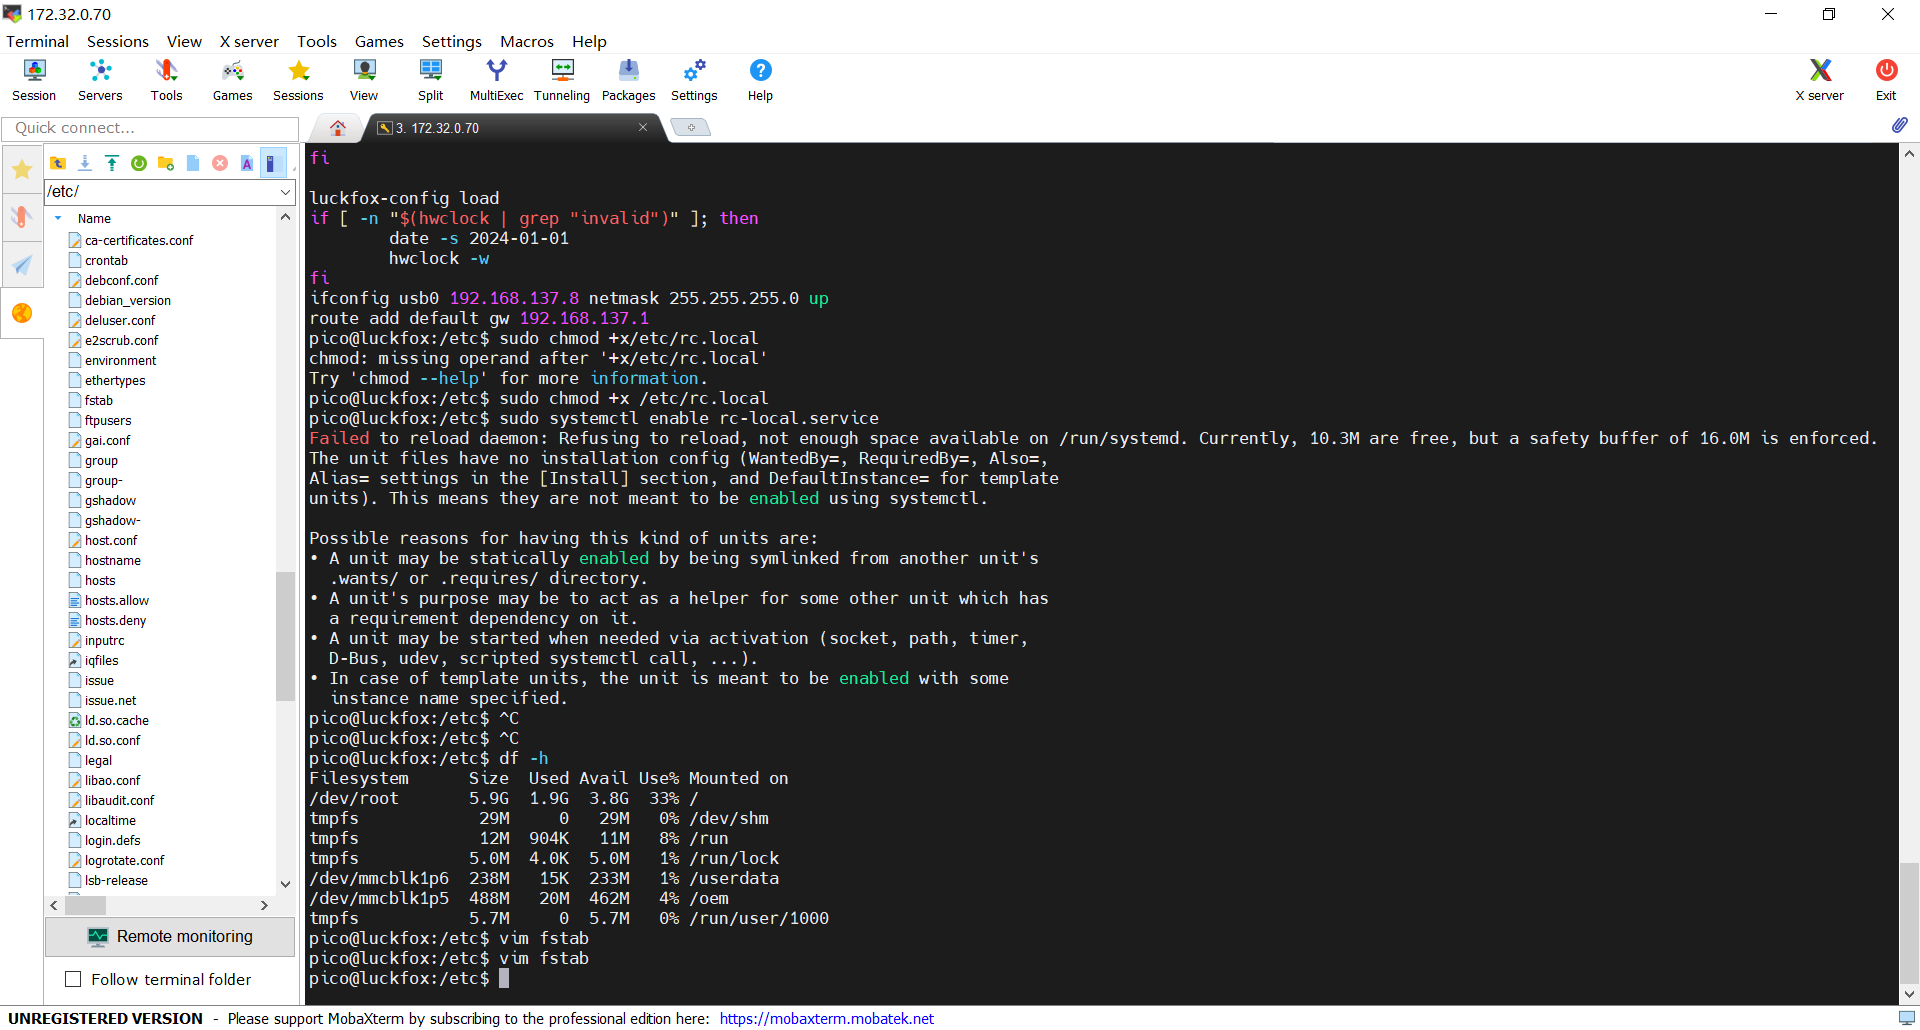
Task: Split the terminal with Split icon
Action: coord(430,80)
